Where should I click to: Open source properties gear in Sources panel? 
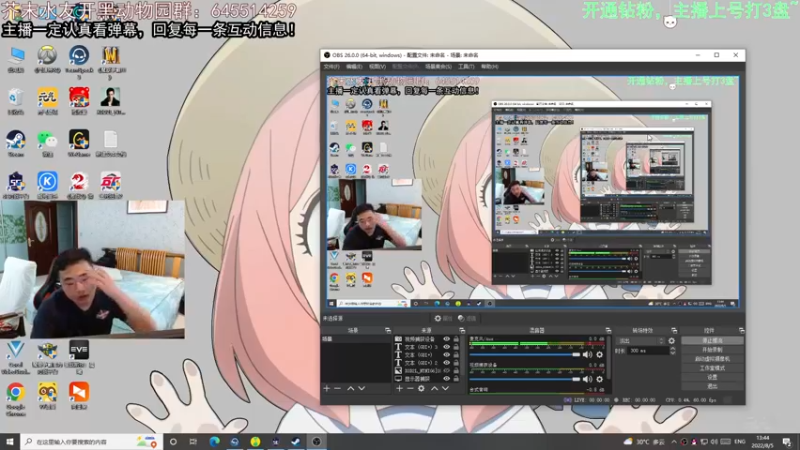[x=421, y=389]
